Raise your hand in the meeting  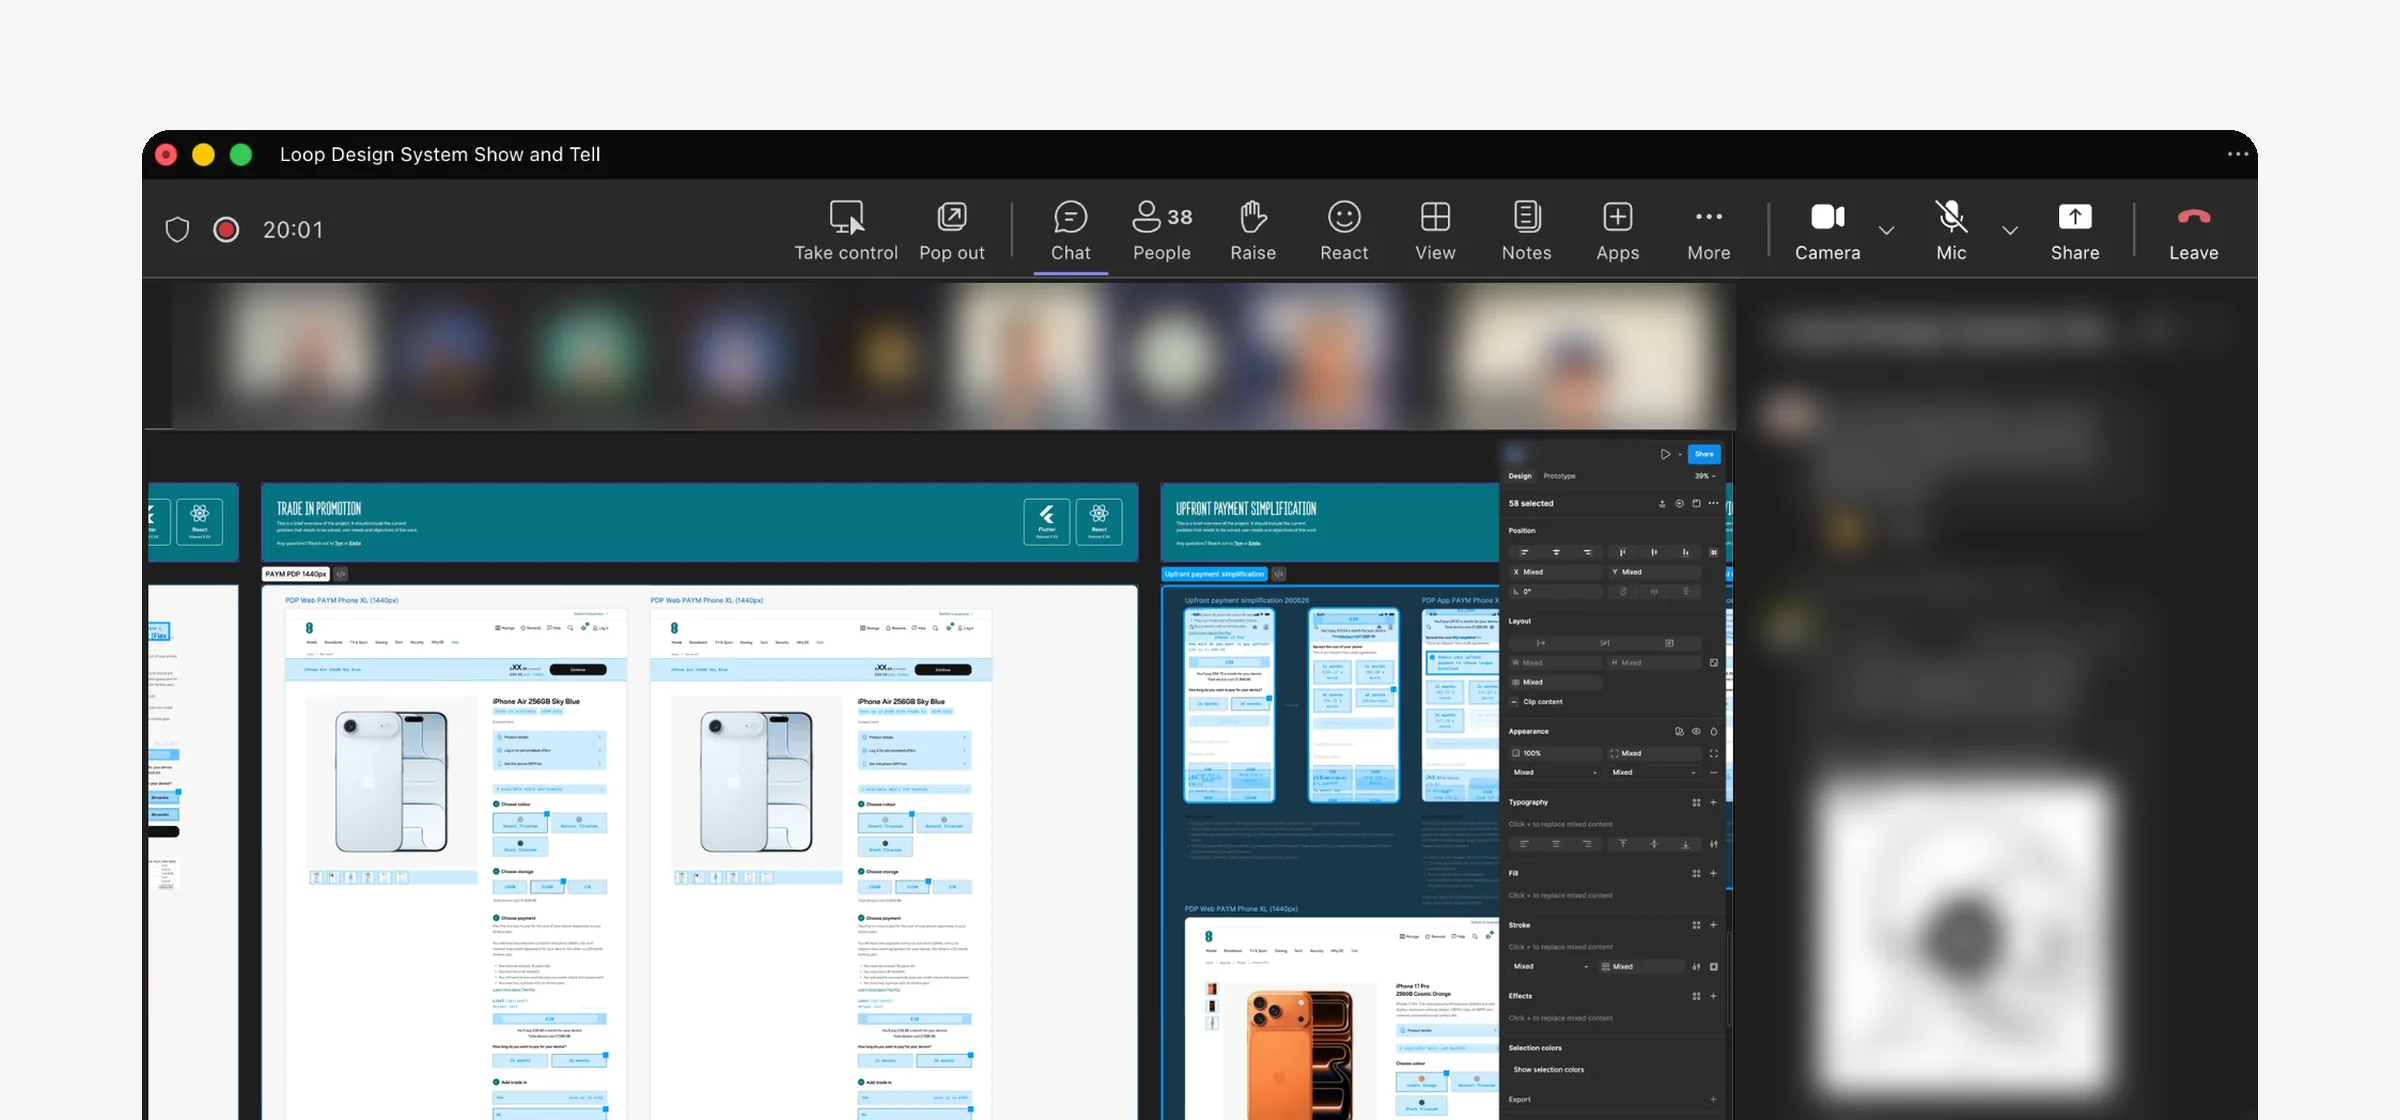point(1253,231)
